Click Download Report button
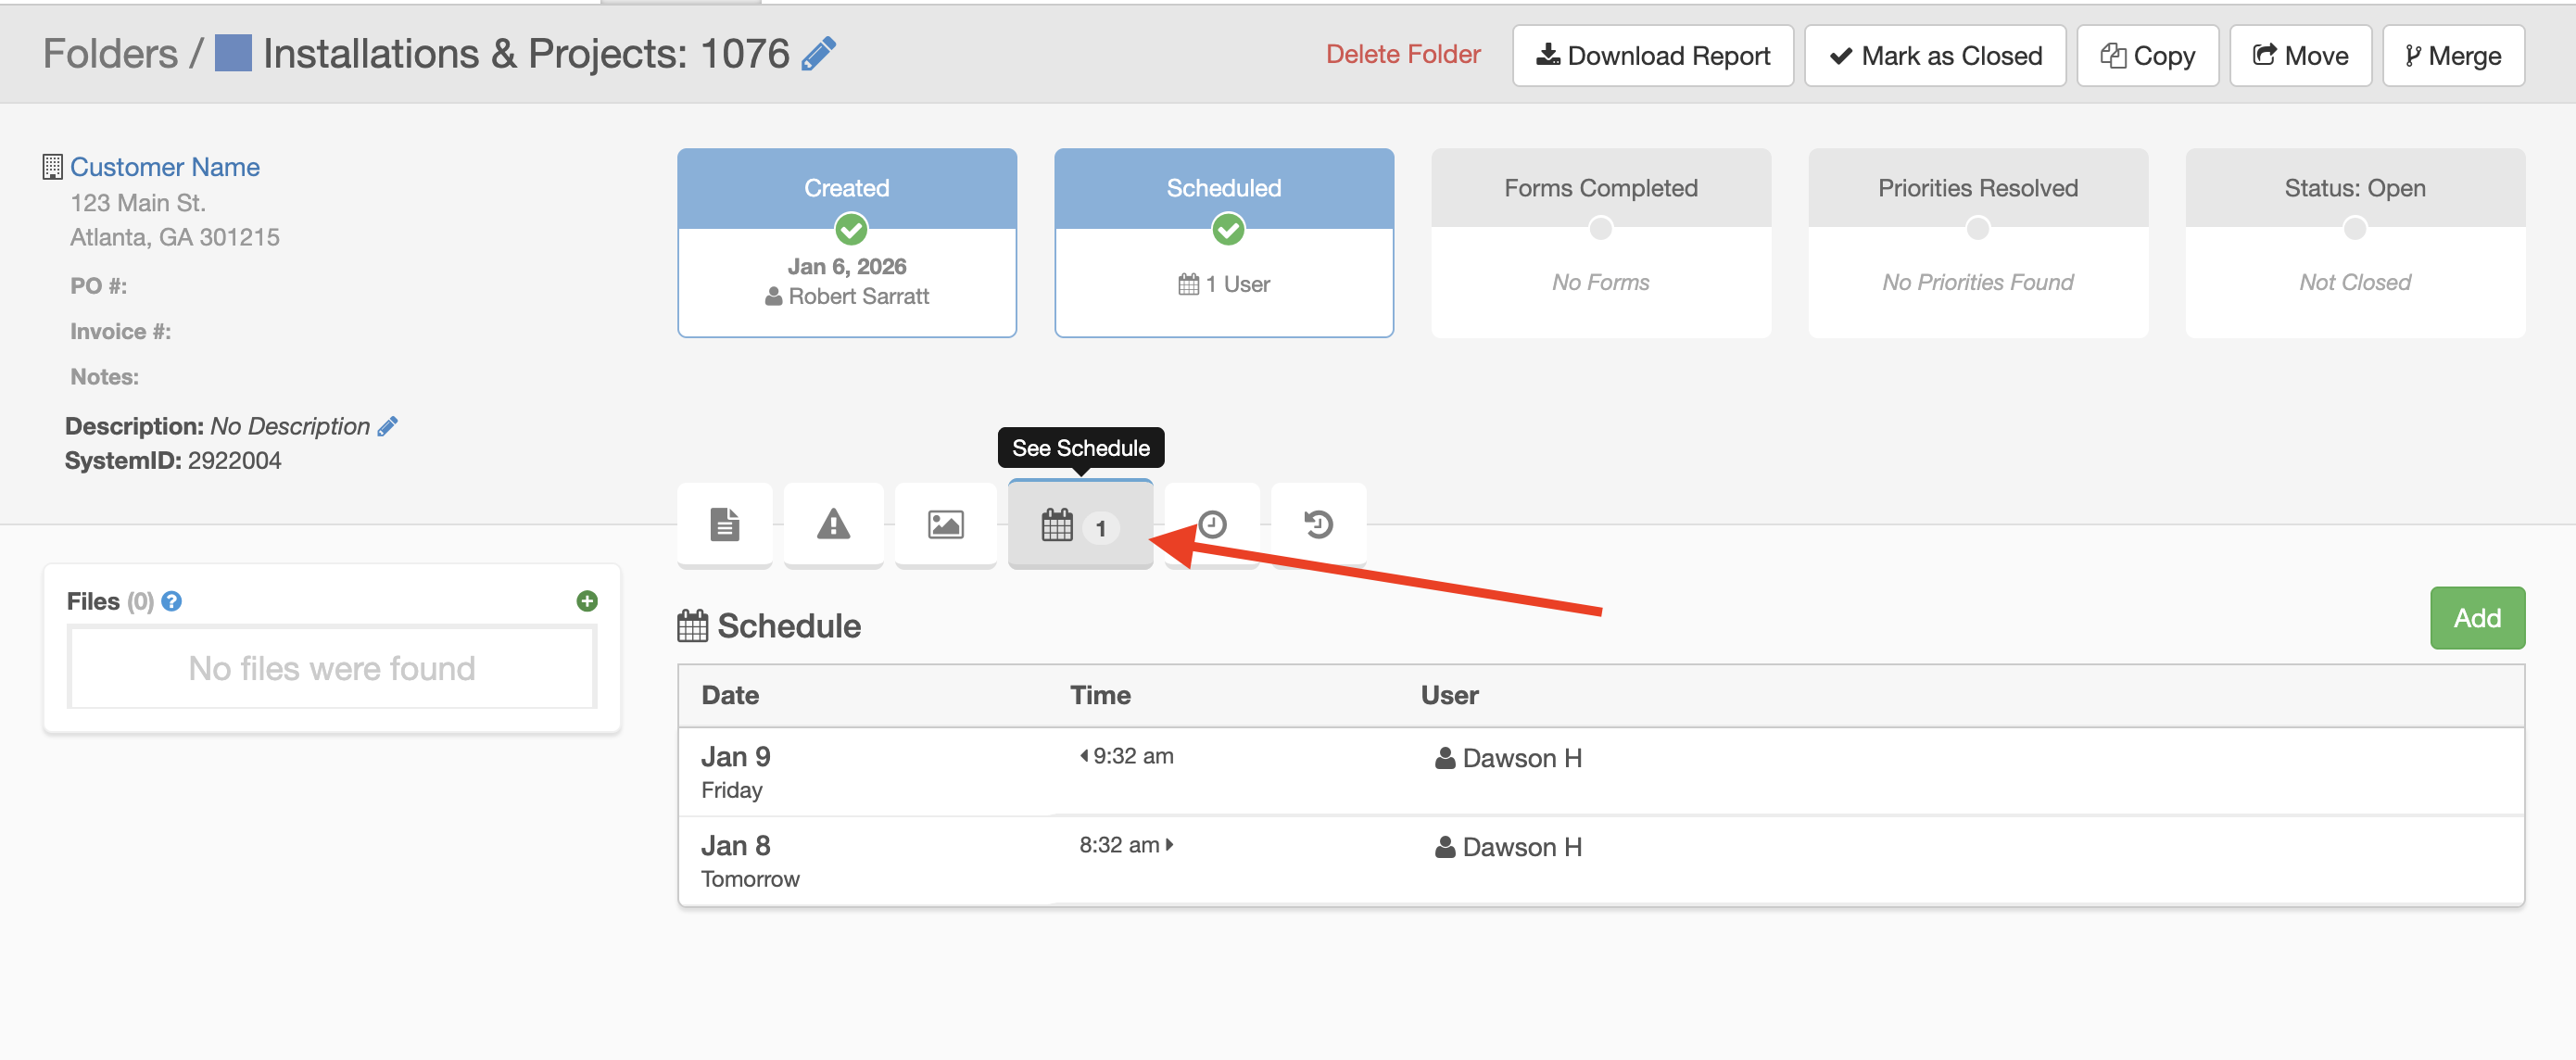 pos(1652,56)
